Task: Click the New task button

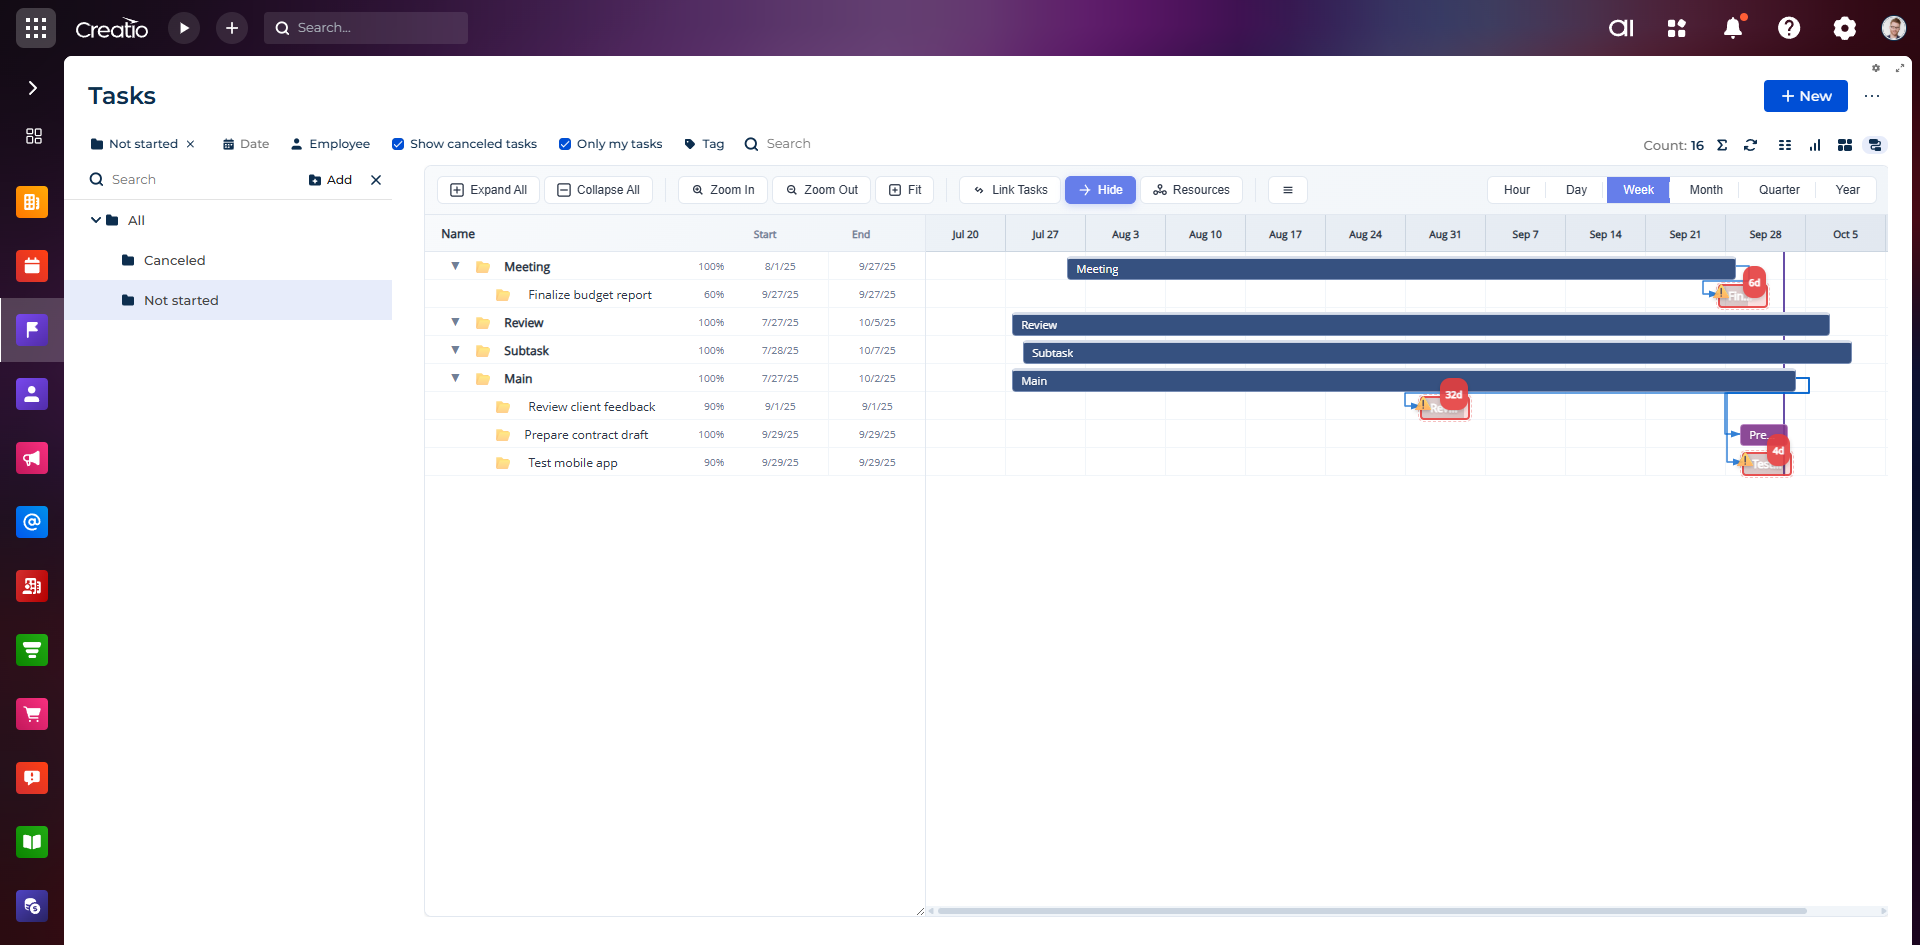Action: 1805,96
